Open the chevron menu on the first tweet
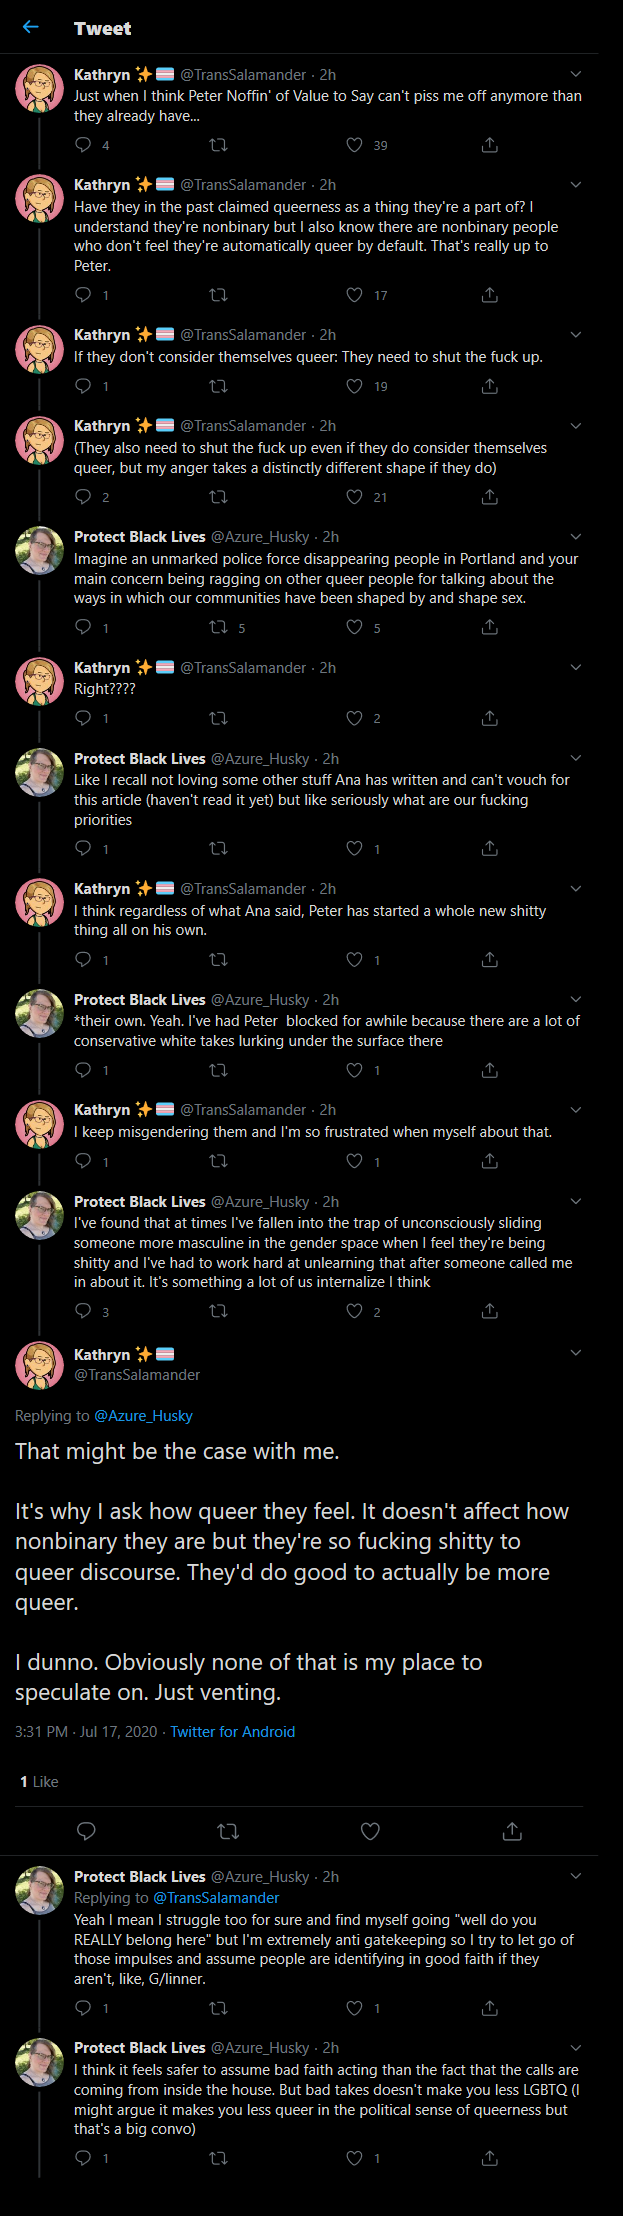Image resolution: width=623 pixels, height=2216 pixels. coord(575,74)
